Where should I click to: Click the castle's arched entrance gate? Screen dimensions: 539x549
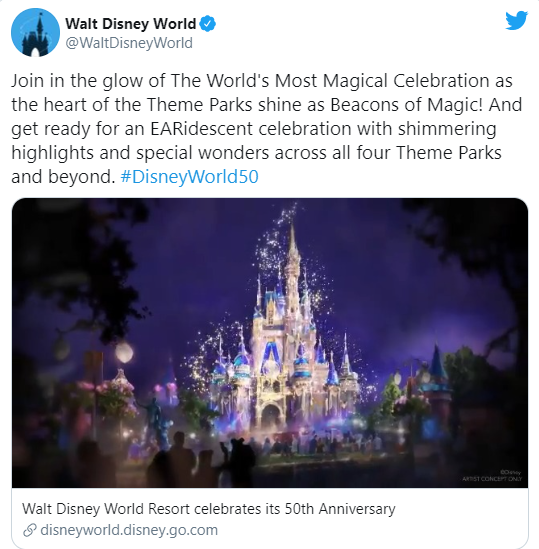click(x=271, y=417)
